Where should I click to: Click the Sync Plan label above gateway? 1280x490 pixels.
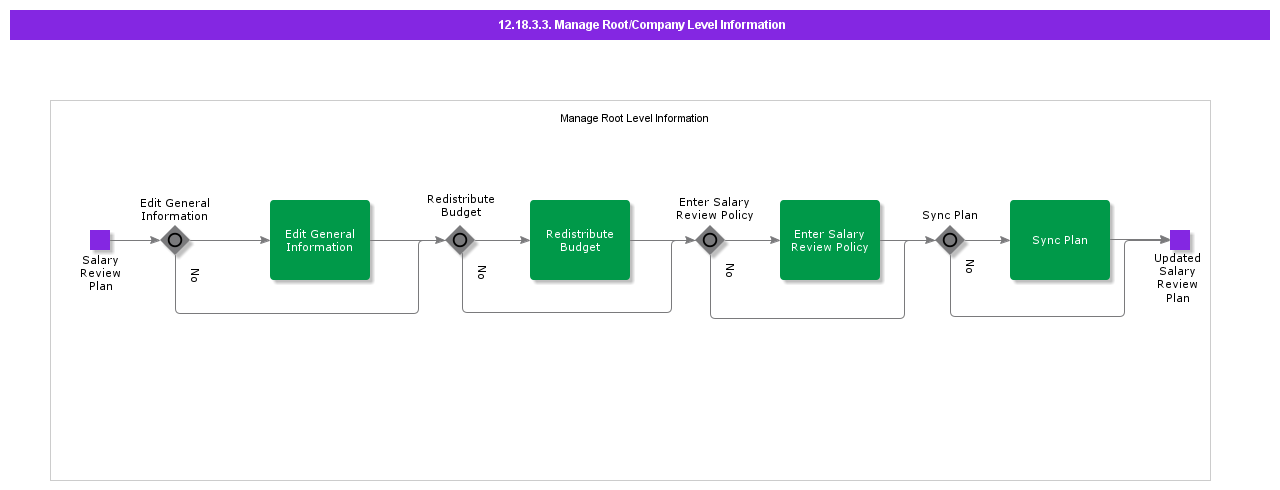[950, 215]
